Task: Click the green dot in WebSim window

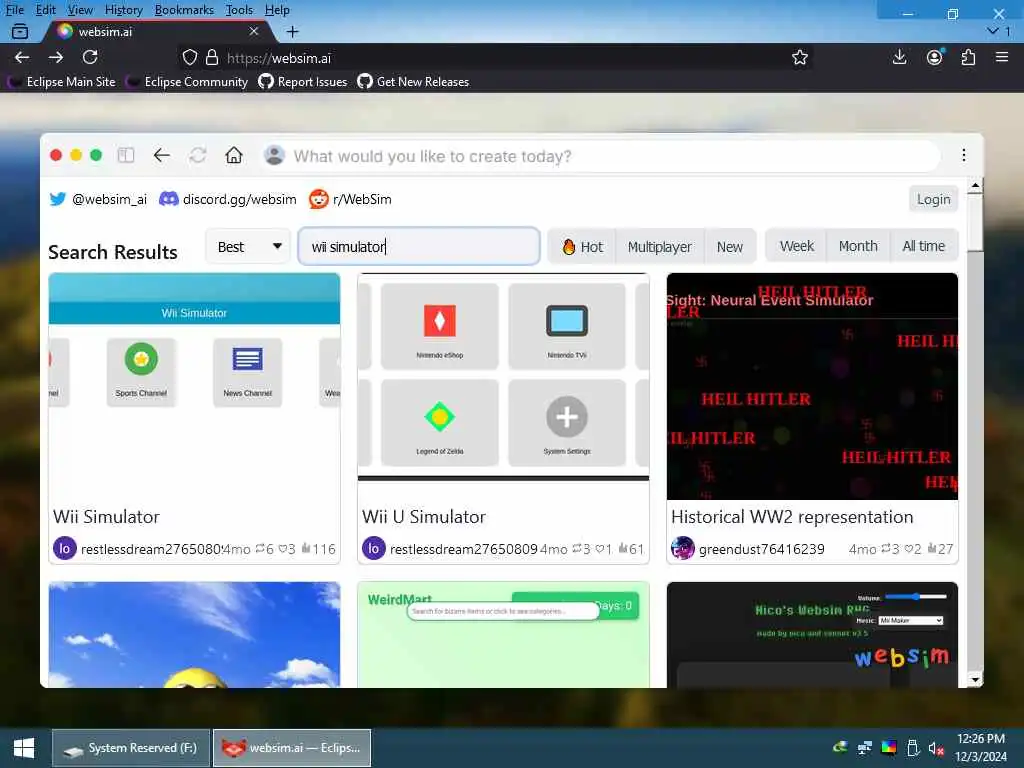Action: (x=96, y=155)
